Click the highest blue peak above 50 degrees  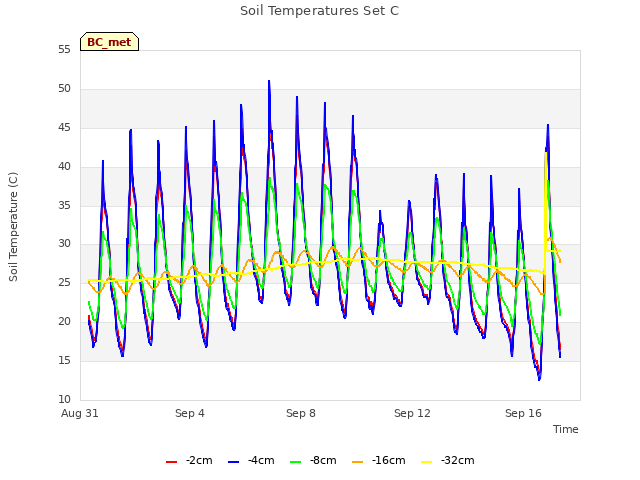click(269, 82)
